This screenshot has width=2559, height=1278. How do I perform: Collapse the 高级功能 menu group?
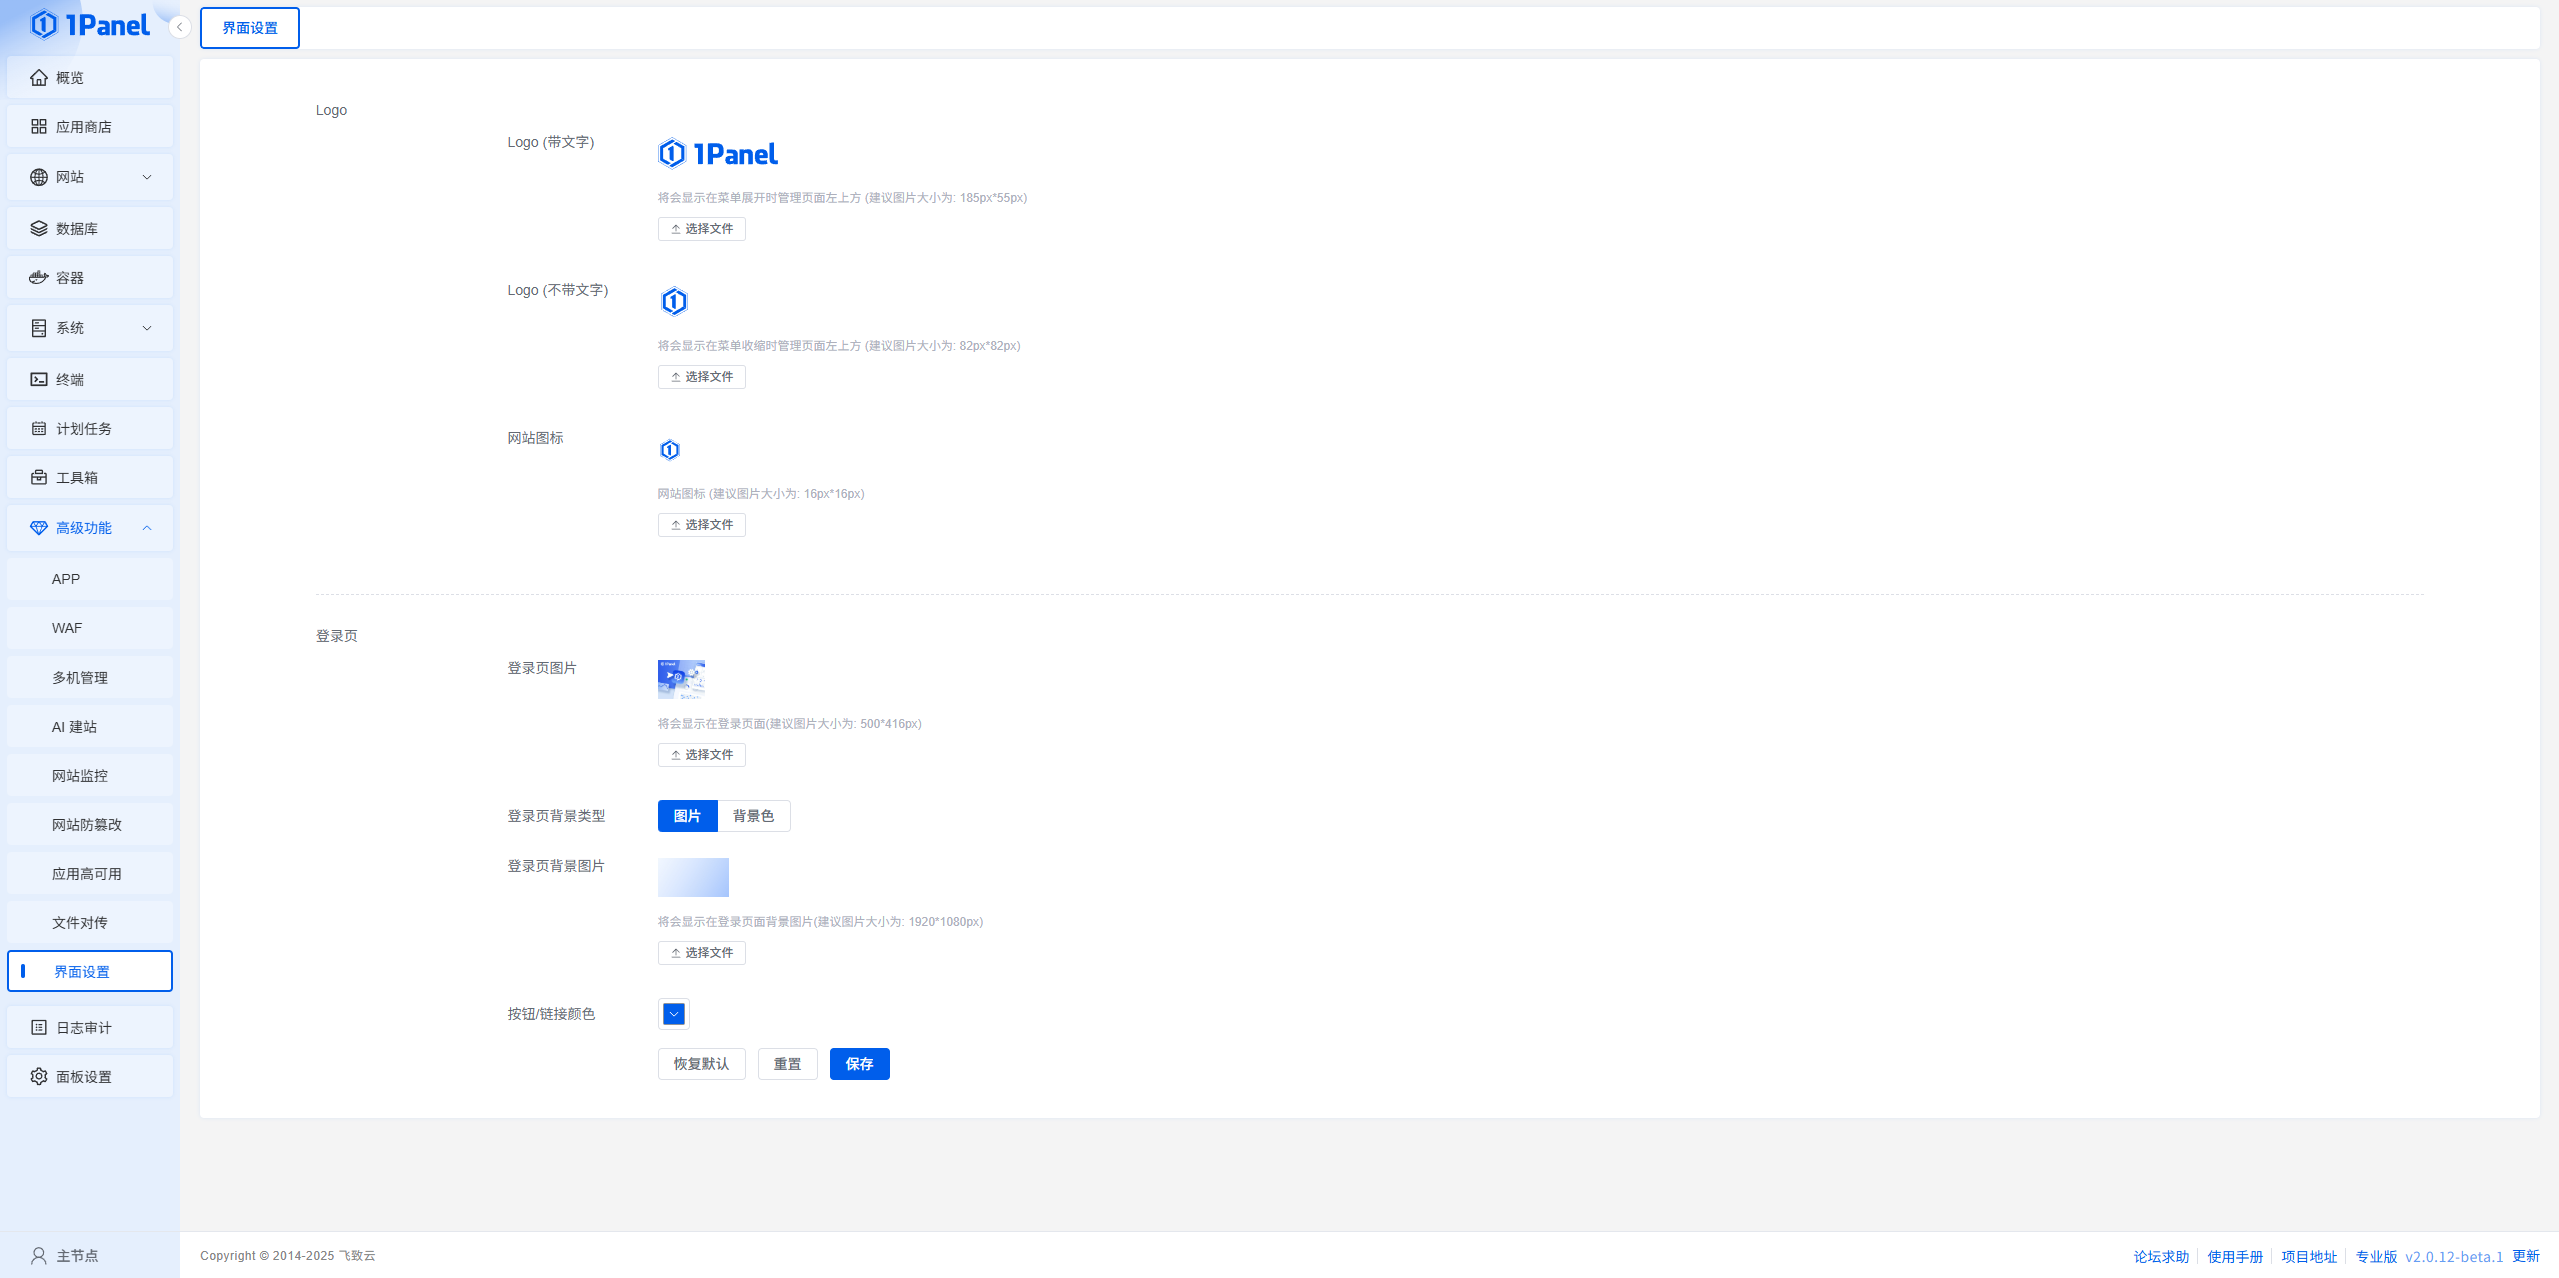coord(147,528)
